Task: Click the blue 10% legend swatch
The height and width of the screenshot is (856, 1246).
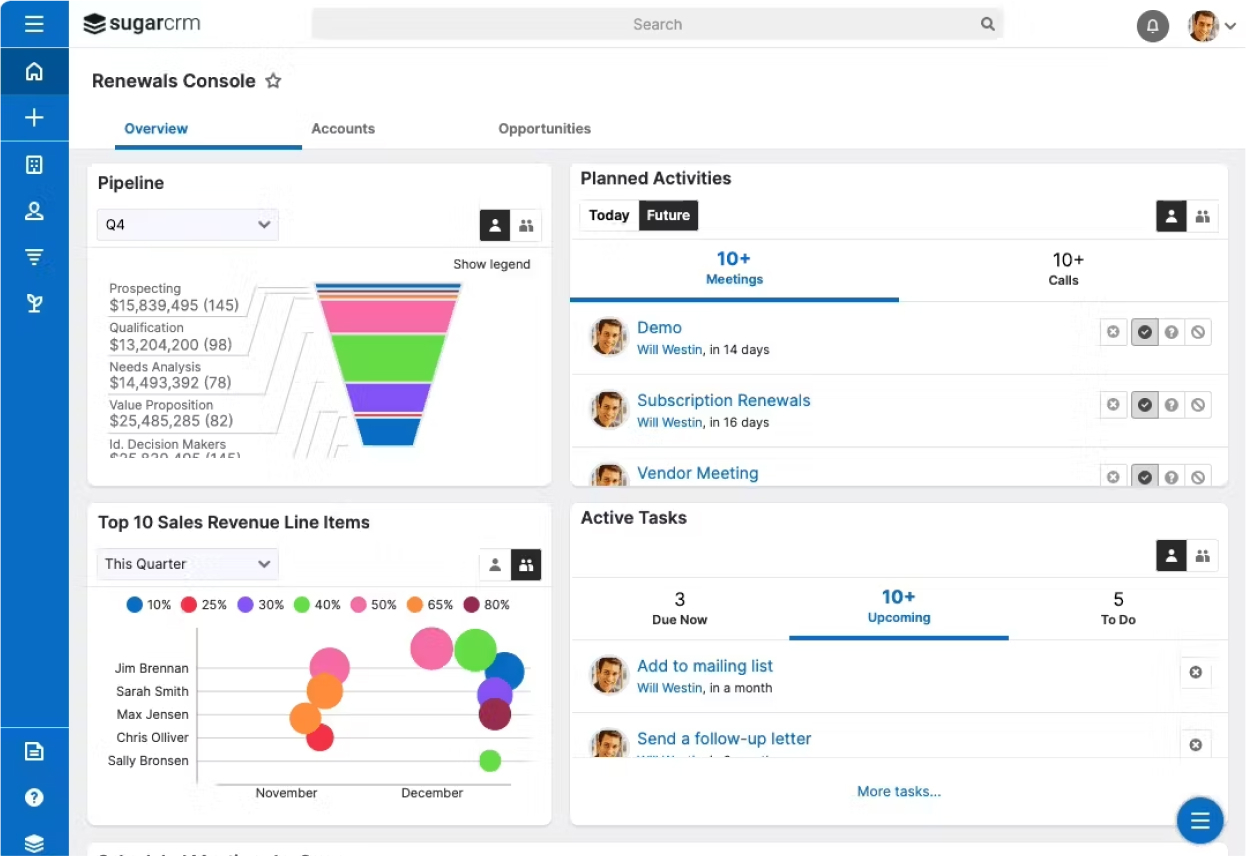Action: pyautogui.click(x=135, y=605)
